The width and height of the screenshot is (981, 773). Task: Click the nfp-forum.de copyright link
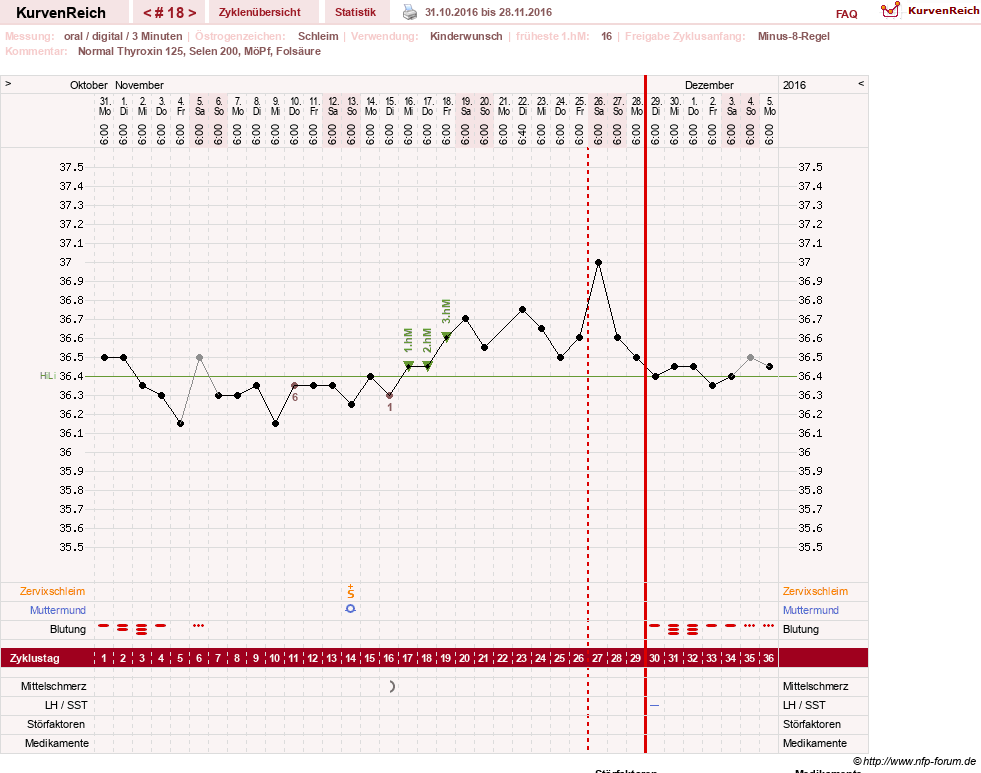click(915, 761)
